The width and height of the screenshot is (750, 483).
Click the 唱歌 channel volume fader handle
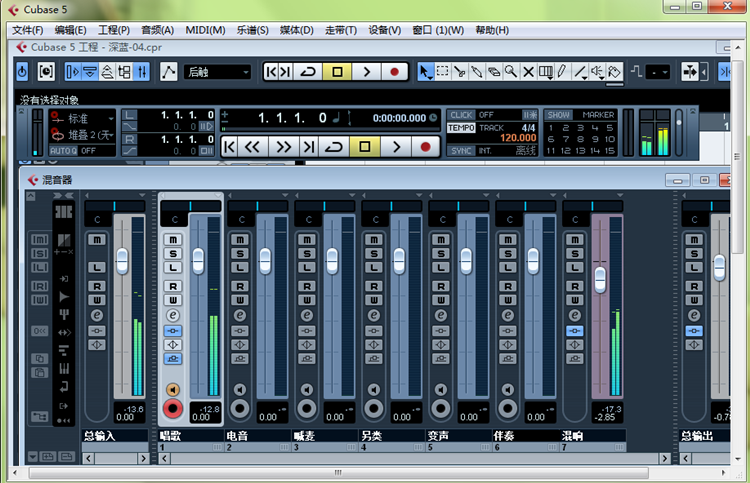click(198, 261)
